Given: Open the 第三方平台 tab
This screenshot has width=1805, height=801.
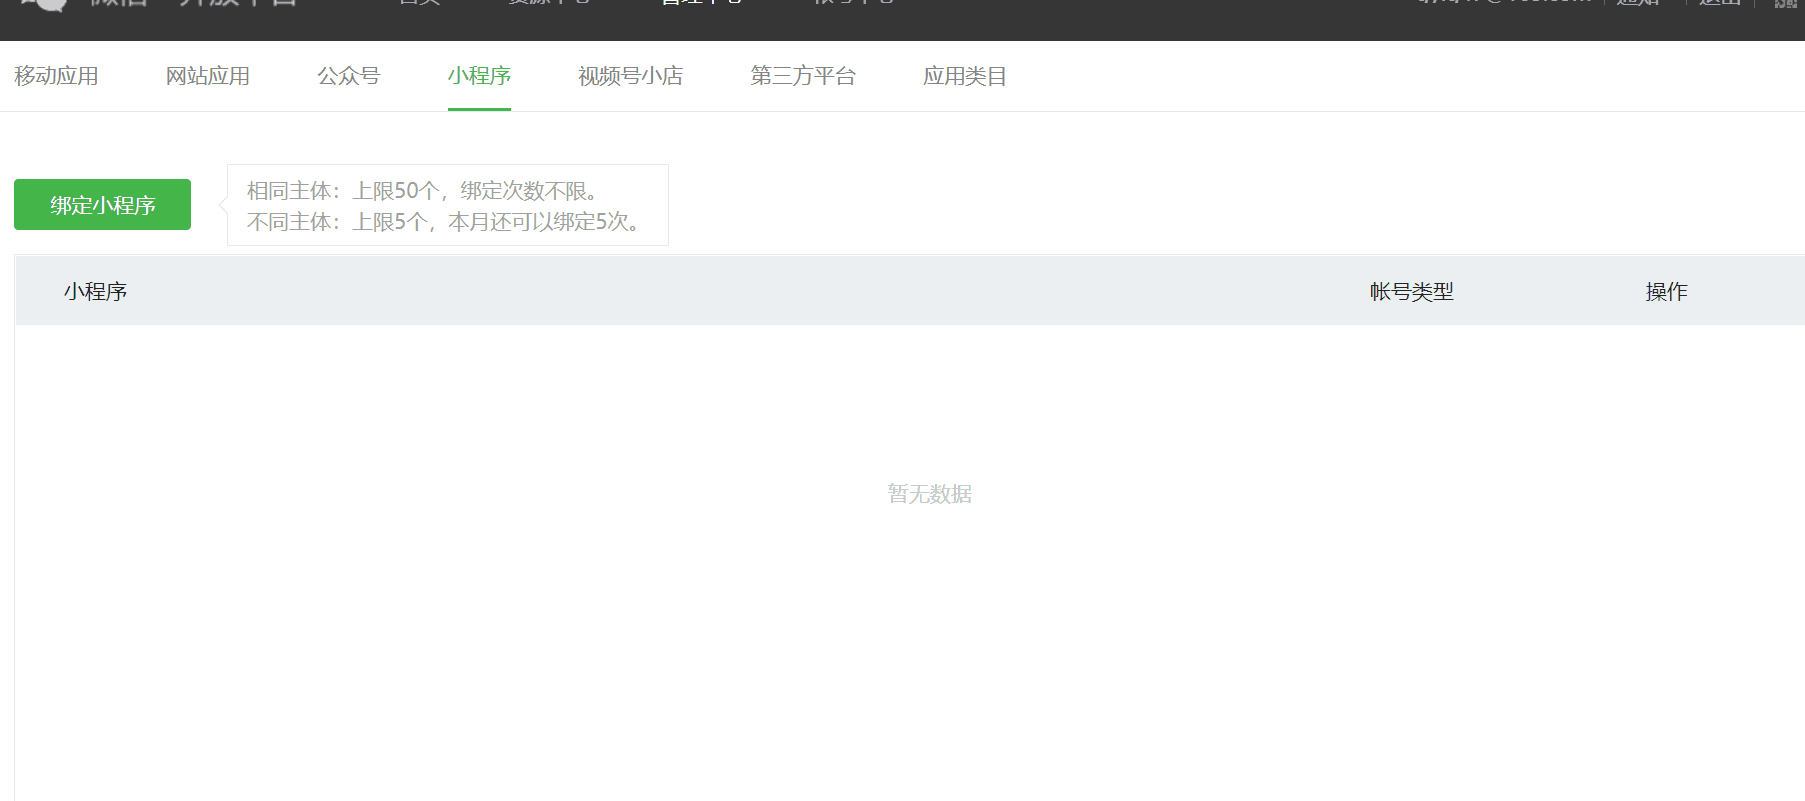Looking at the screenshot, I should tap(802, 76).
